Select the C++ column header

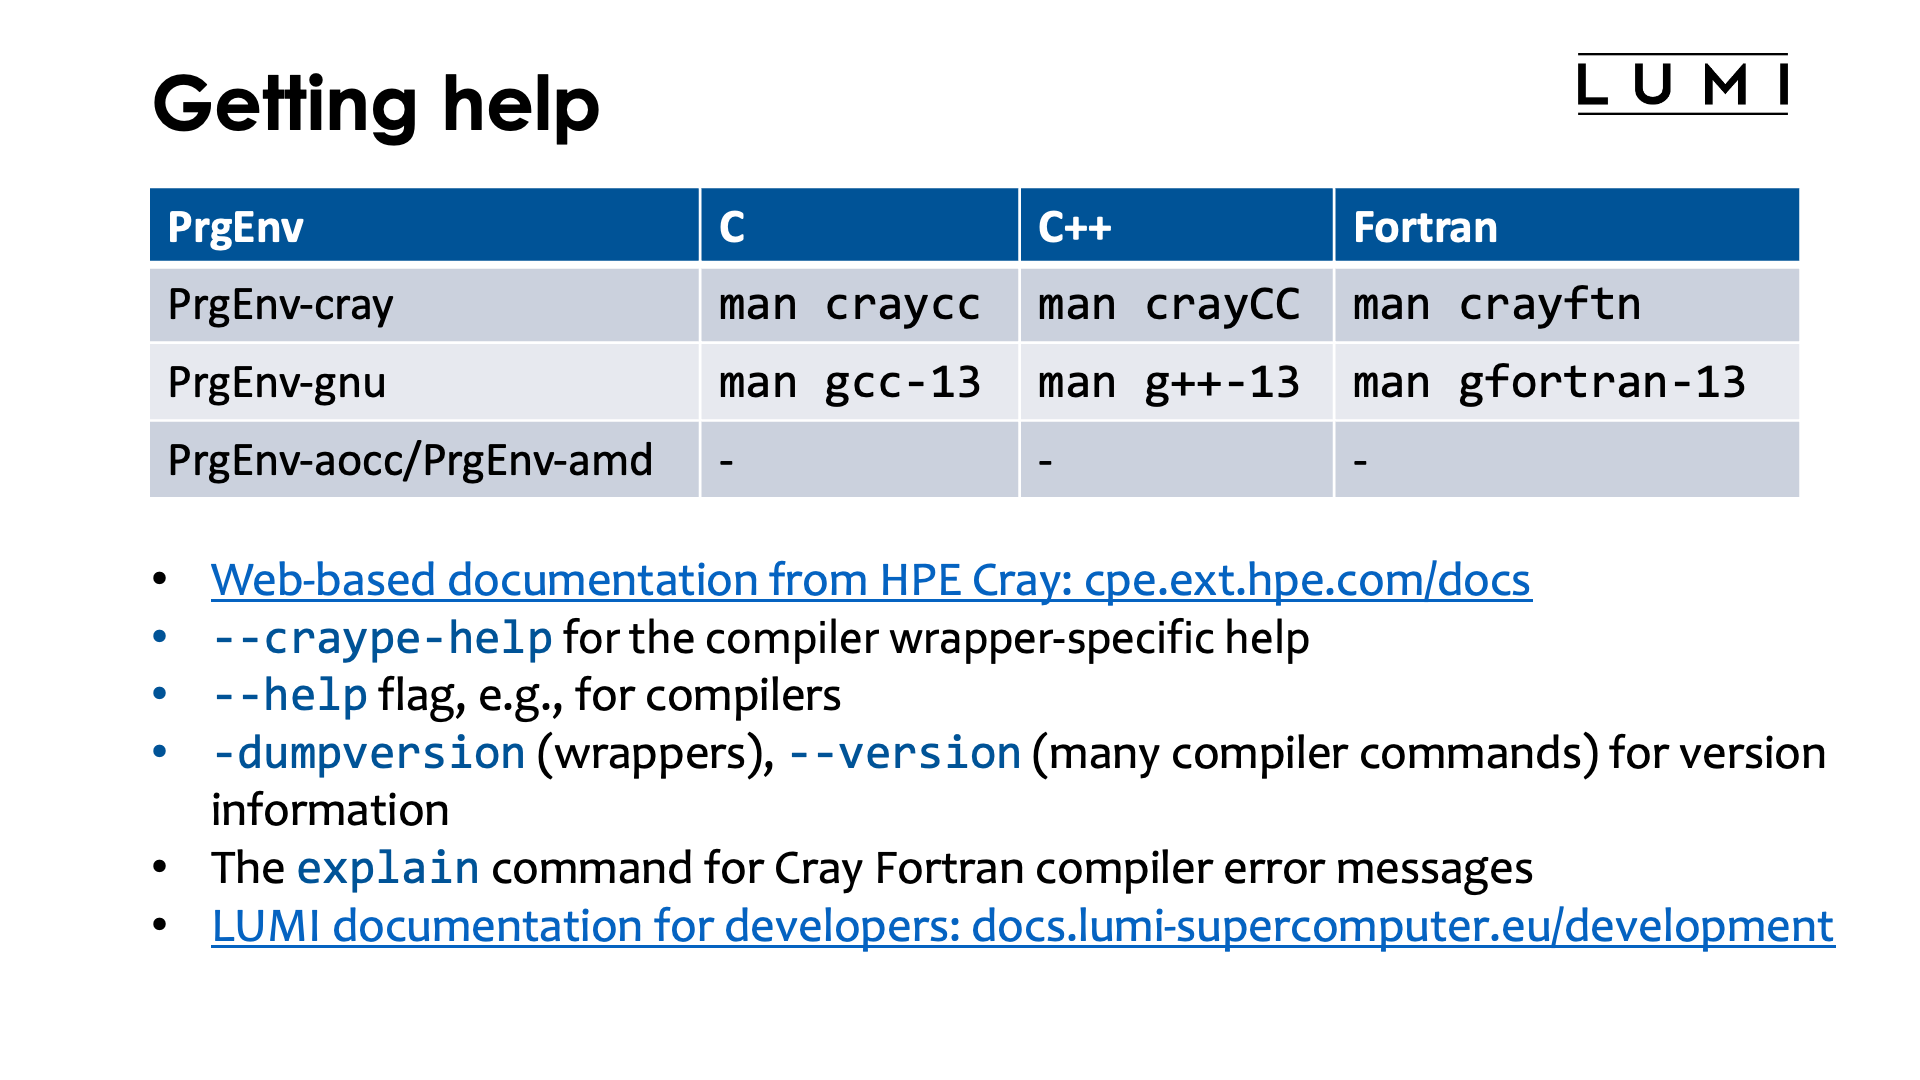click(x=1074, y=227)
